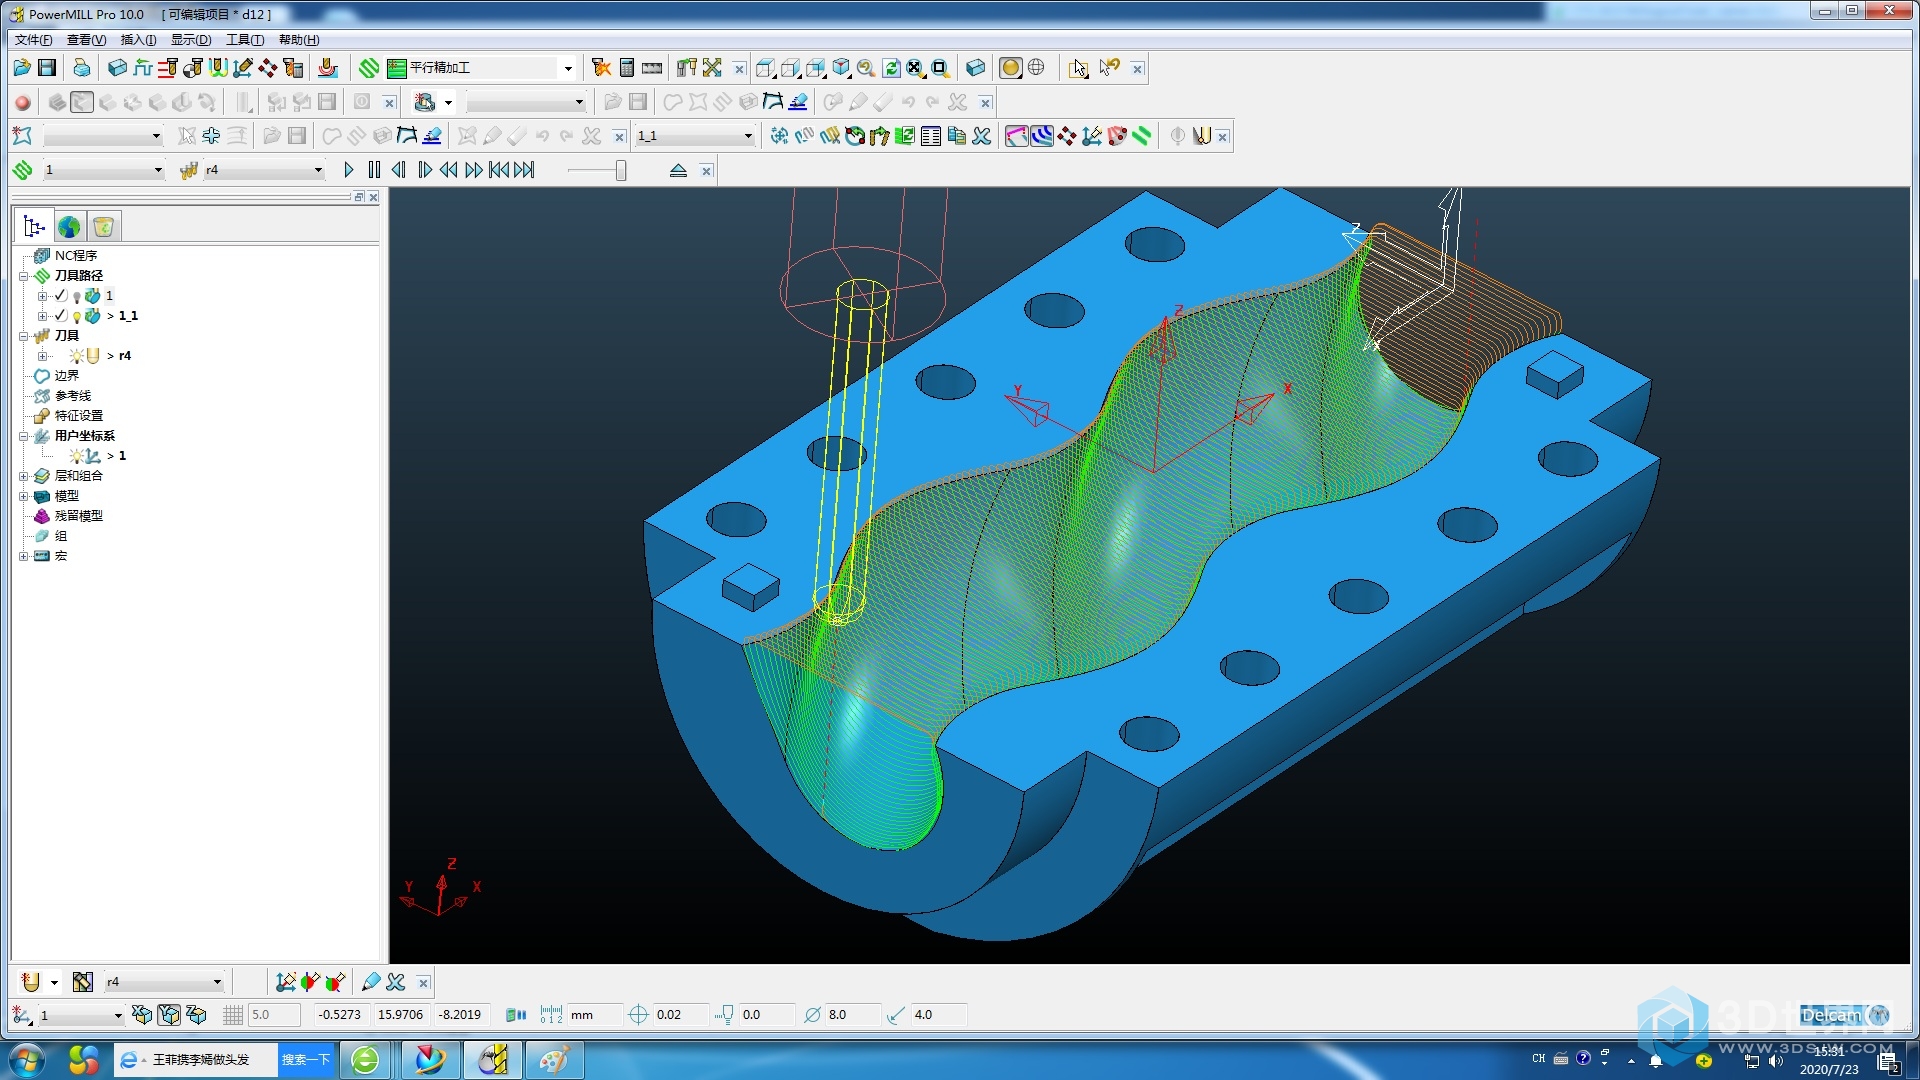Click the globe browser tab in explorer
The width and height of the screenshot is (1920, 1080).
[x=69, y=226]
